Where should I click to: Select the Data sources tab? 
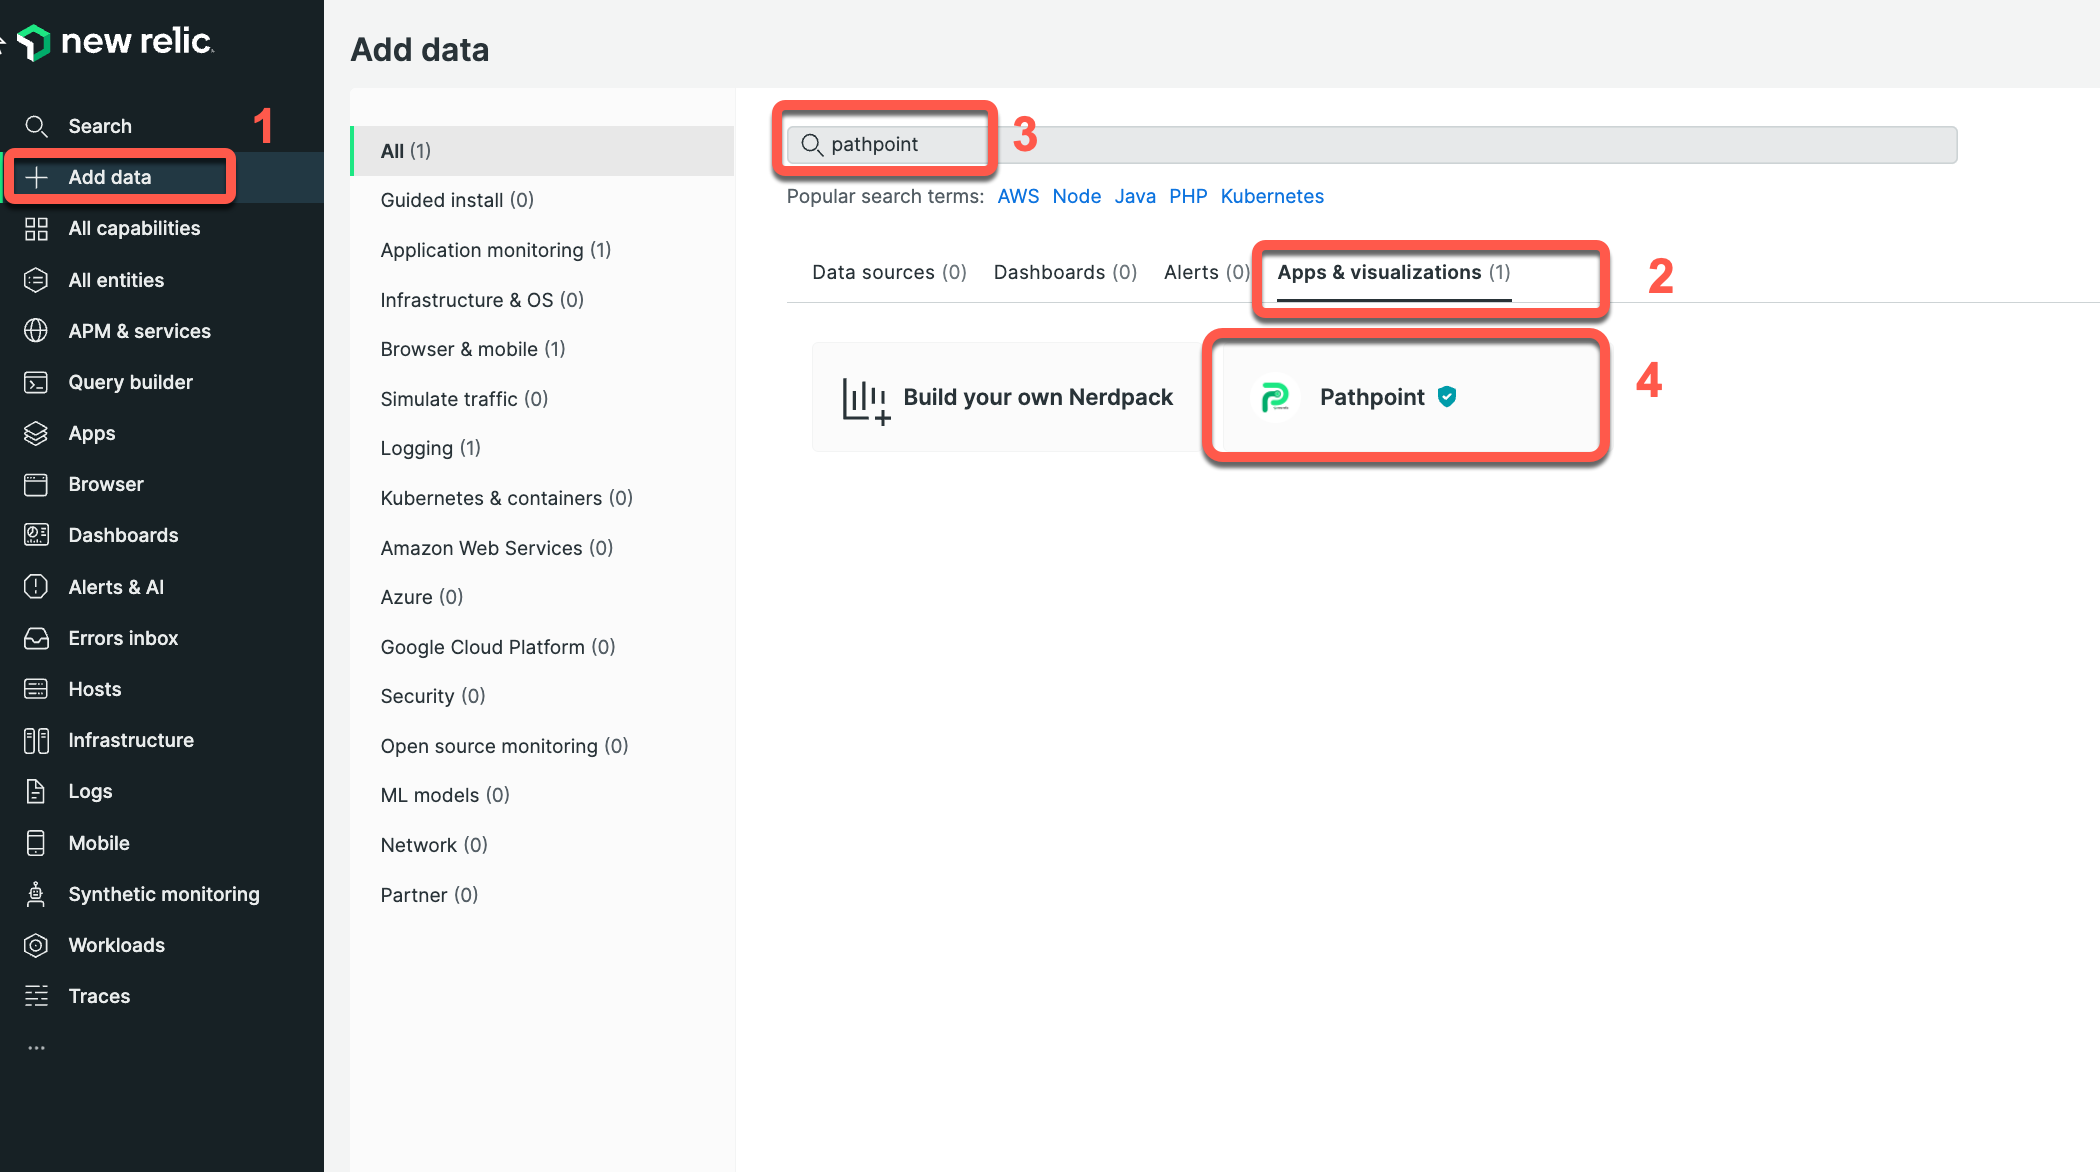point(888,271)
